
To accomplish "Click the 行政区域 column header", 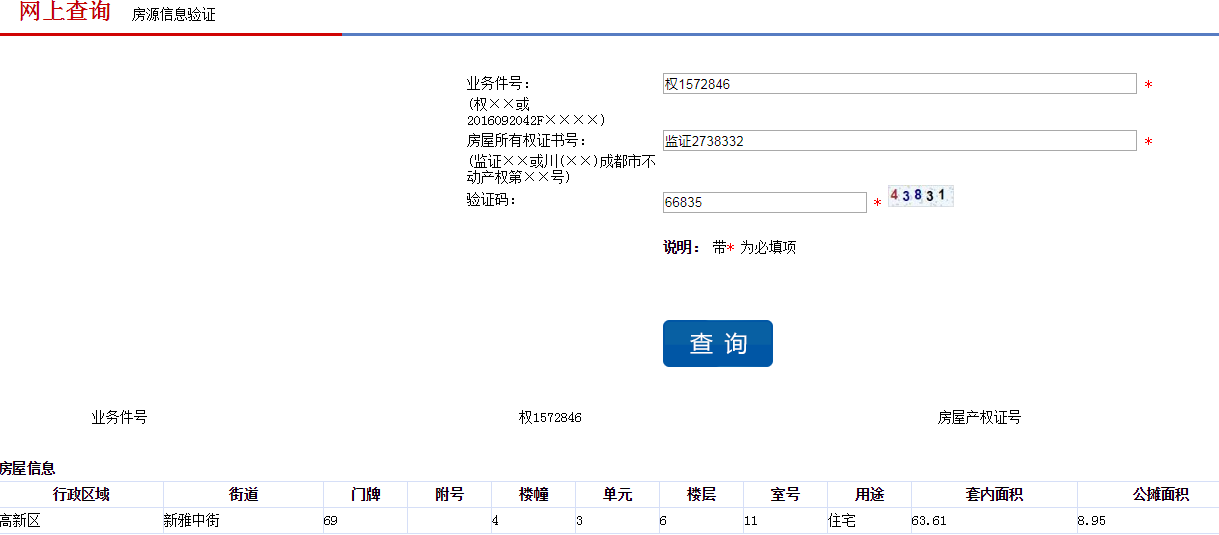I will pyautogui.click(x=81, y=494).
